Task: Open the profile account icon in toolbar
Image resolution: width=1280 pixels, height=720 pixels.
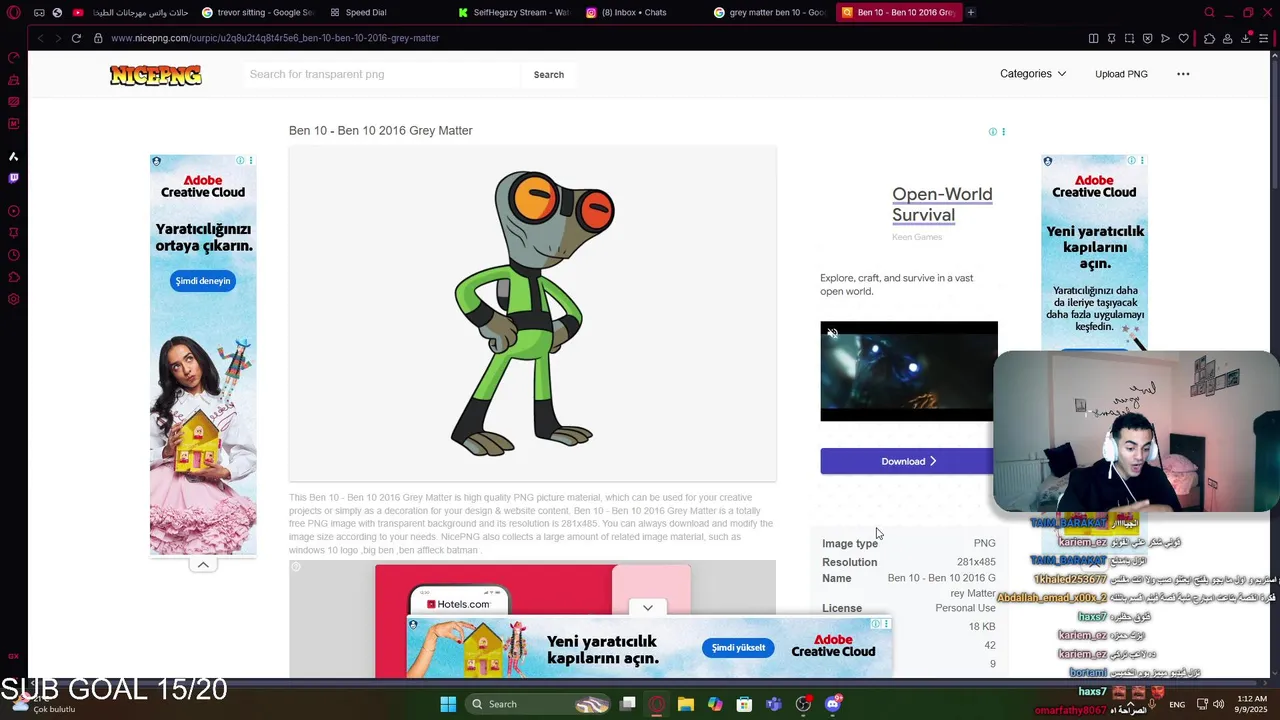Action: click(x=1227, y=38)
